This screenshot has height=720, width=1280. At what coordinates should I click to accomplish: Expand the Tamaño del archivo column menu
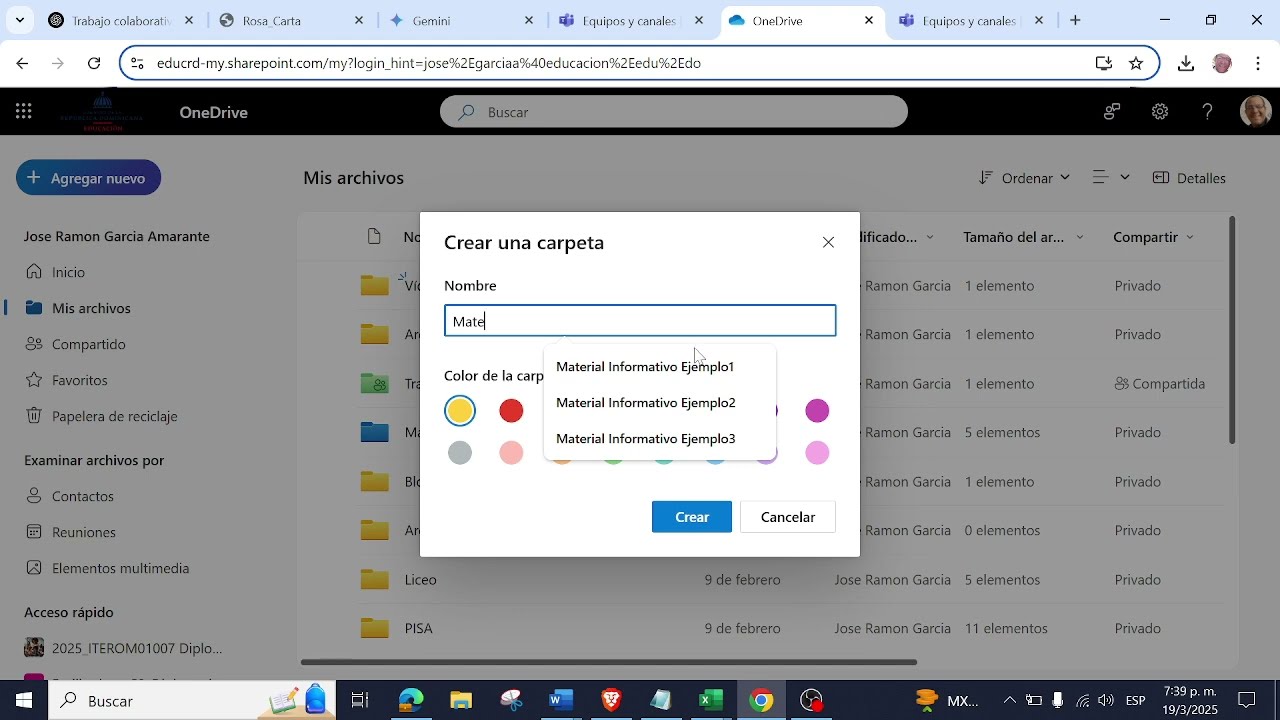1080,237
